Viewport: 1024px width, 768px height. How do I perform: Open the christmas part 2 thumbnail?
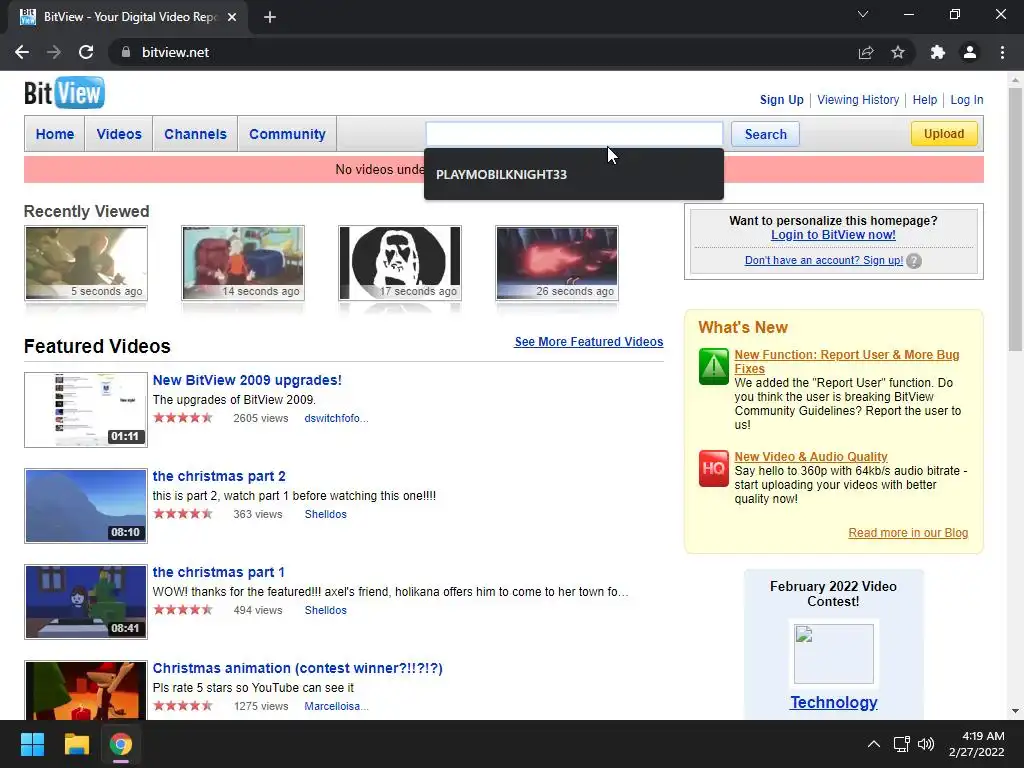pyautogui.click(x=86, y=506)
